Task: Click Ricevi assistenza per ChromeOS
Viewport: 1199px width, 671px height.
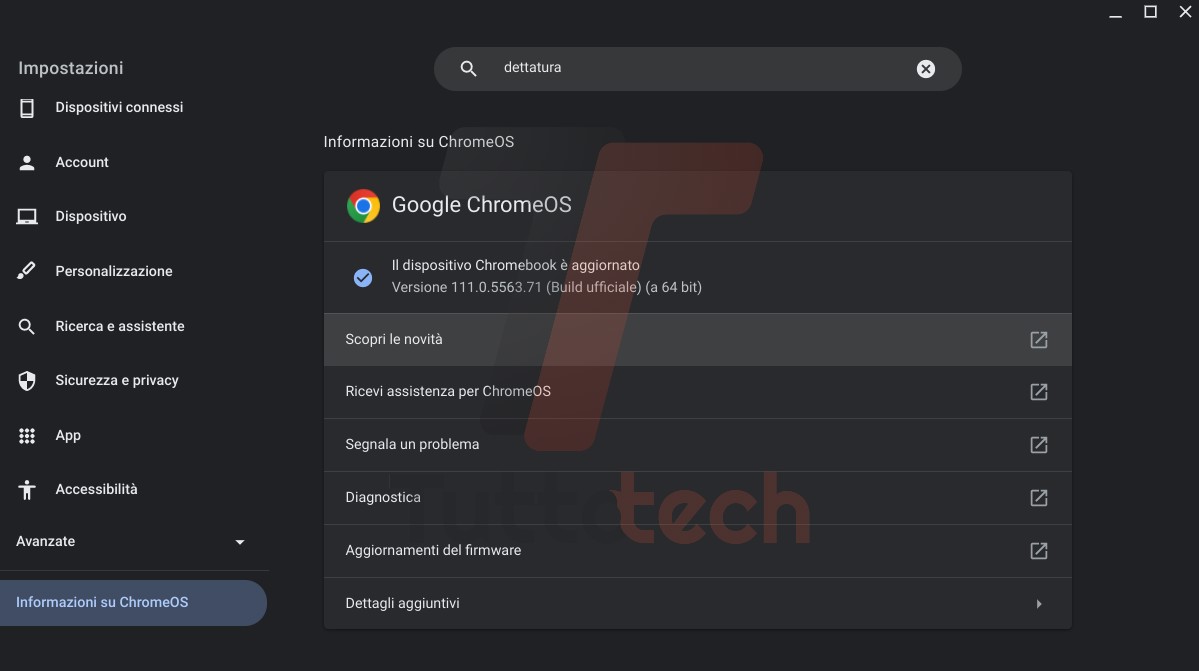Action: point(448,392)
